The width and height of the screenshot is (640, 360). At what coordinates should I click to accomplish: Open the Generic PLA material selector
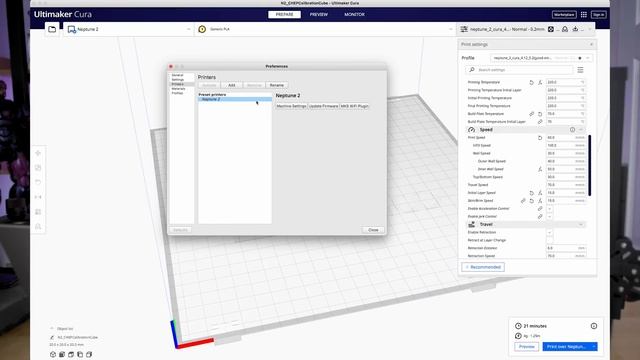point(325,29)
